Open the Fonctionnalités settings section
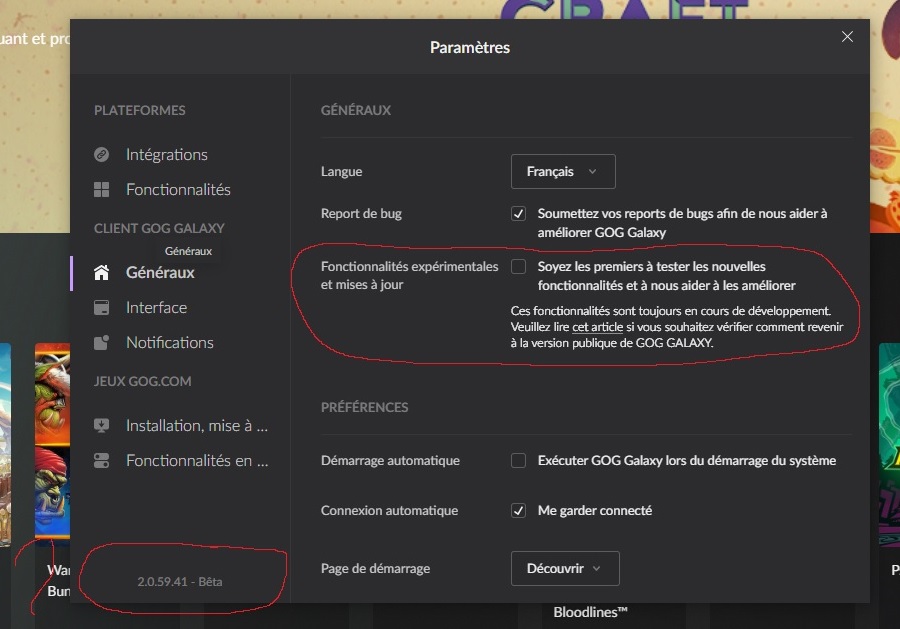 [x=180, y=189]
